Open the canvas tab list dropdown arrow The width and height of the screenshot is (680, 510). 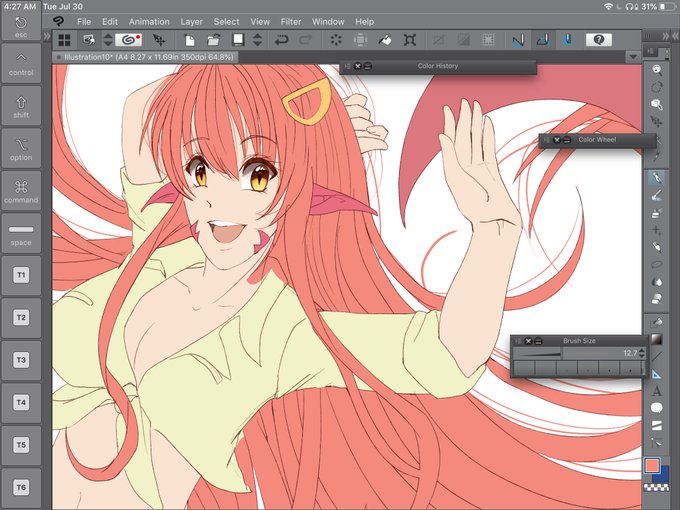(633, 57)
